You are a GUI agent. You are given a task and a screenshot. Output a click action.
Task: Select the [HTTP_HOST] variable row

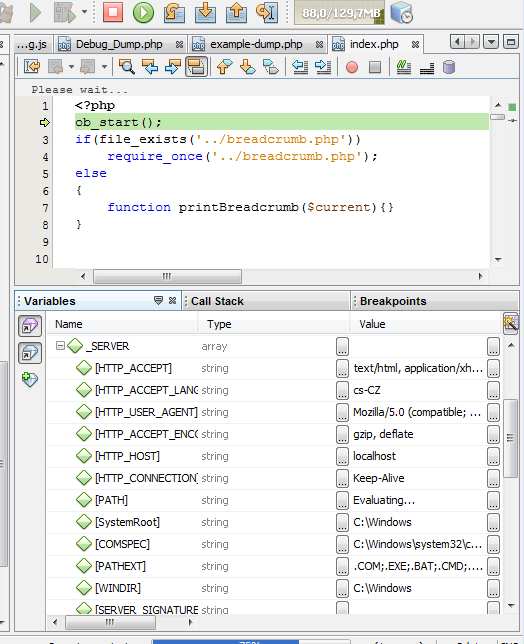[x=273, y=456]
